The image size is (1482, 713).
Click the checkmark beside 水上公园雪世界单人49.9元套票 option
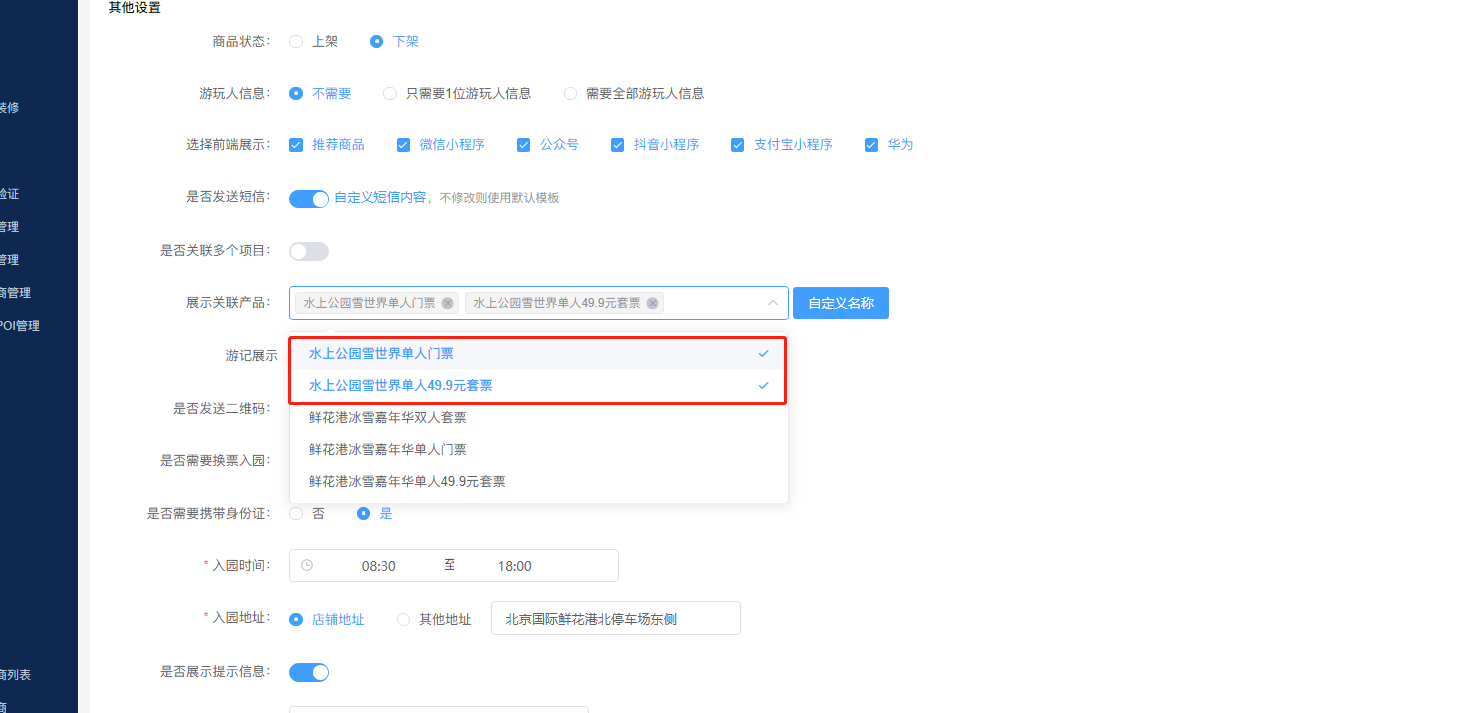click(x=764, y=384)
